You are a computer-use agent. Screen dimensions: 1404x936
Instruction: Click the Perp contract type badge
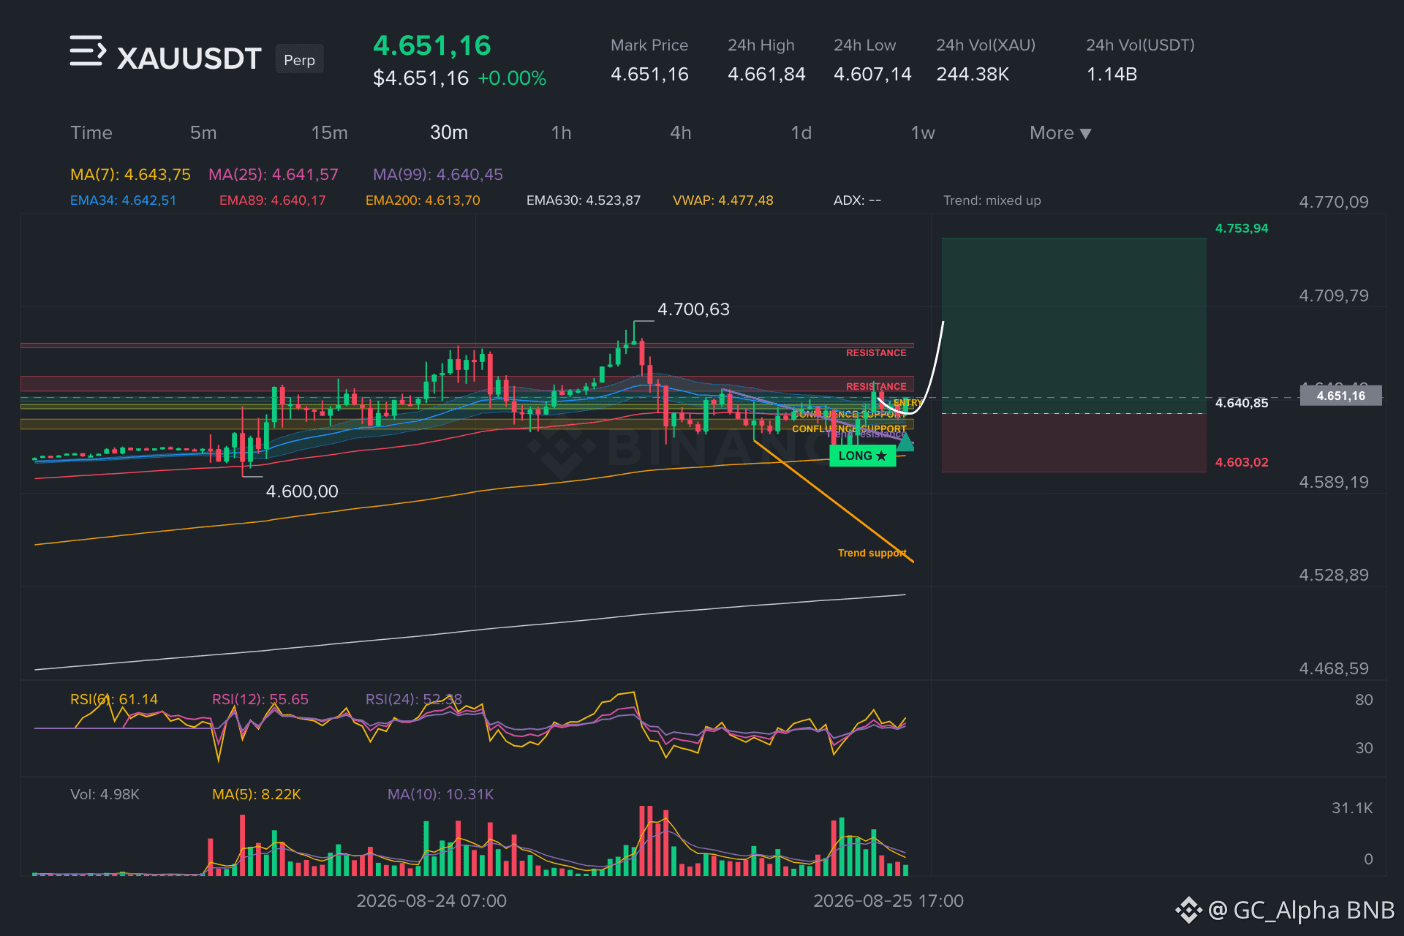[x=299, y=60]
